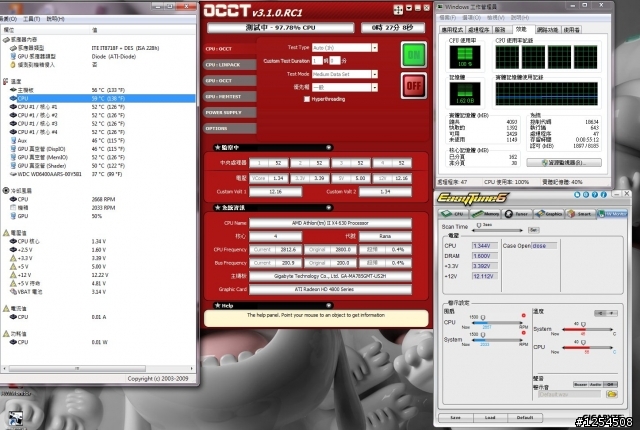Select Audio as the alert sound
This screenshot has width=640, height=430.
coord(596,384)
